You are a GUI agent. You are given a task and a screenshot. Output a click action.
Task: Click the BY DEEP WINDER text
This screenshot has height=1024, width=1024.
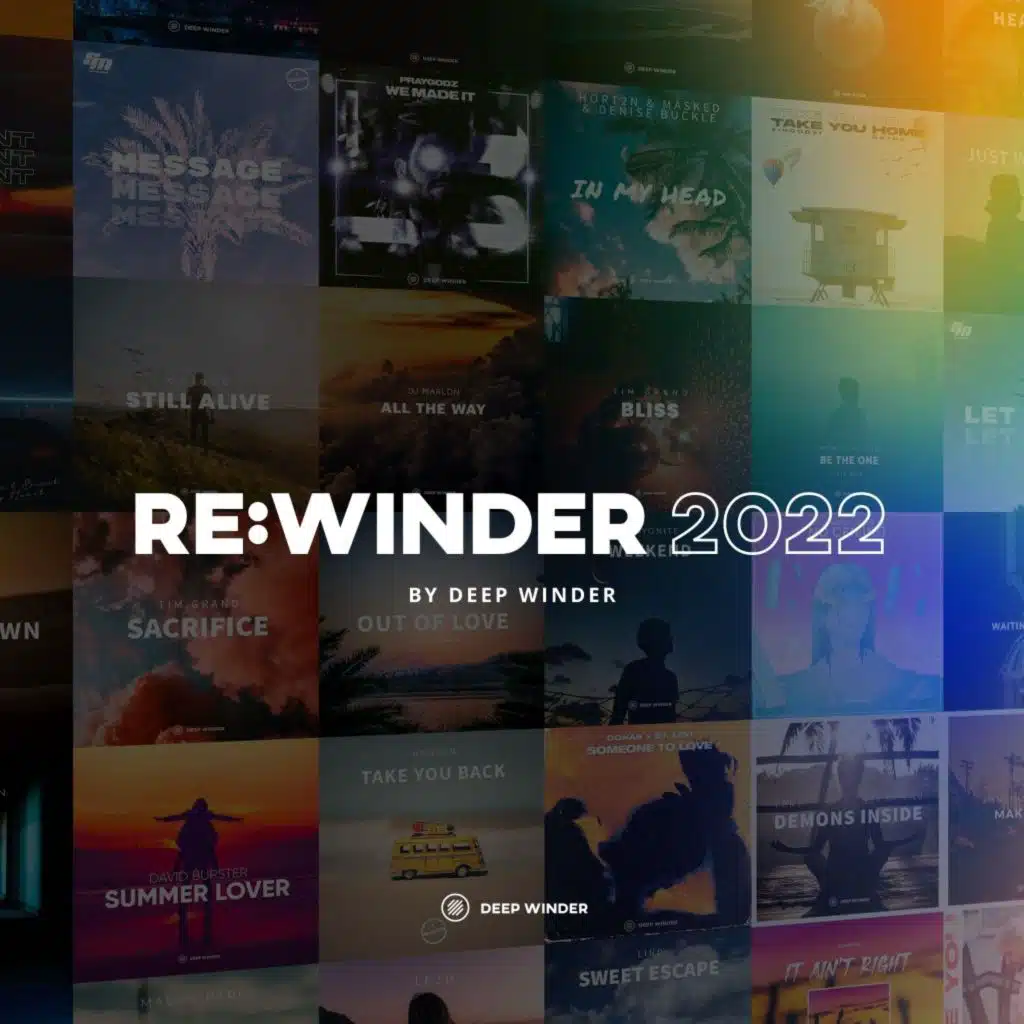pyautogui.click(x=512, y=593)
